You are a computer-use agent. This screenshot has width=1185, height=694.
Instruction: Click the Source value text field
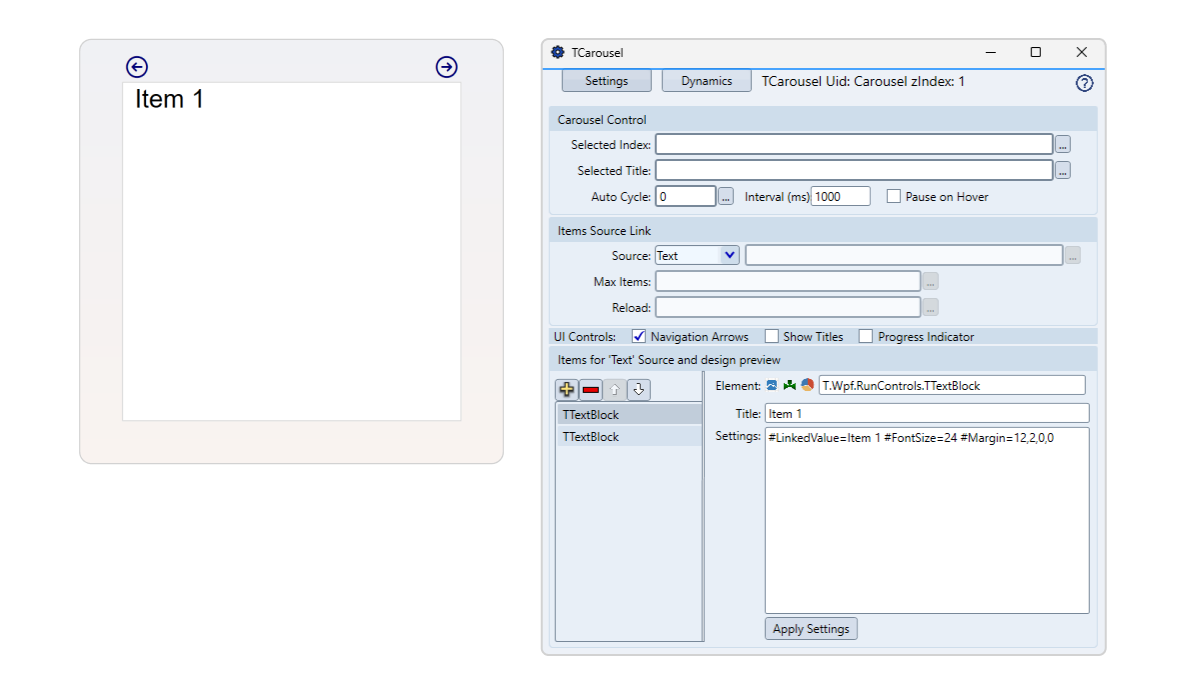pyautogui.click(x=904, y=256)
